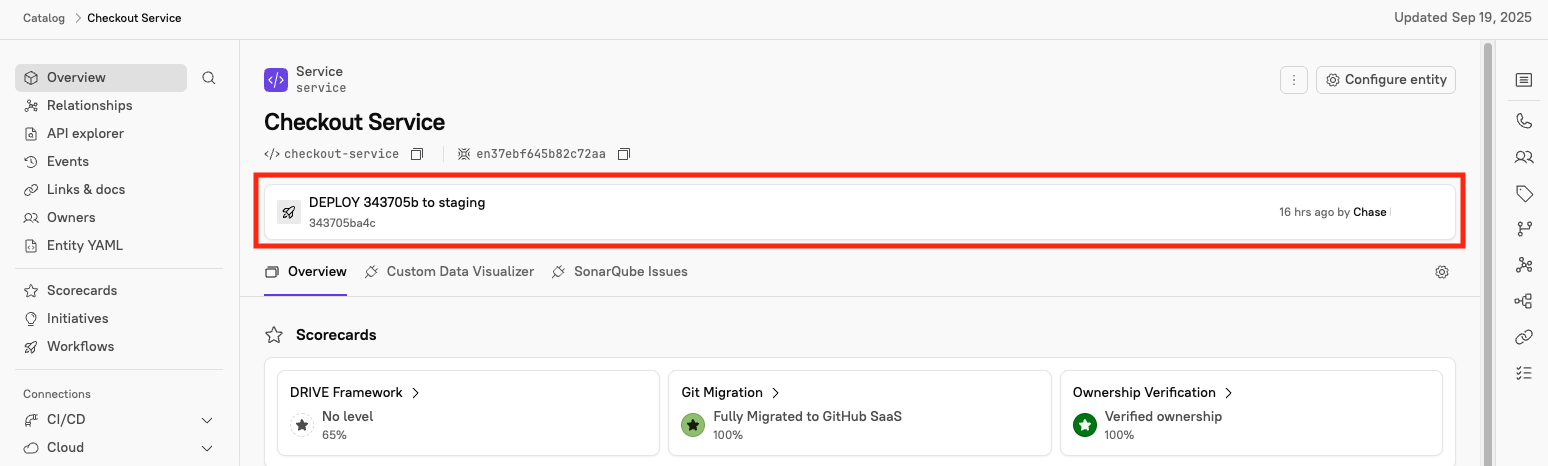Click the Checkout Service breadcrumb
The height and width of the screenshot is (466, 1548).
tap(134, 18)
